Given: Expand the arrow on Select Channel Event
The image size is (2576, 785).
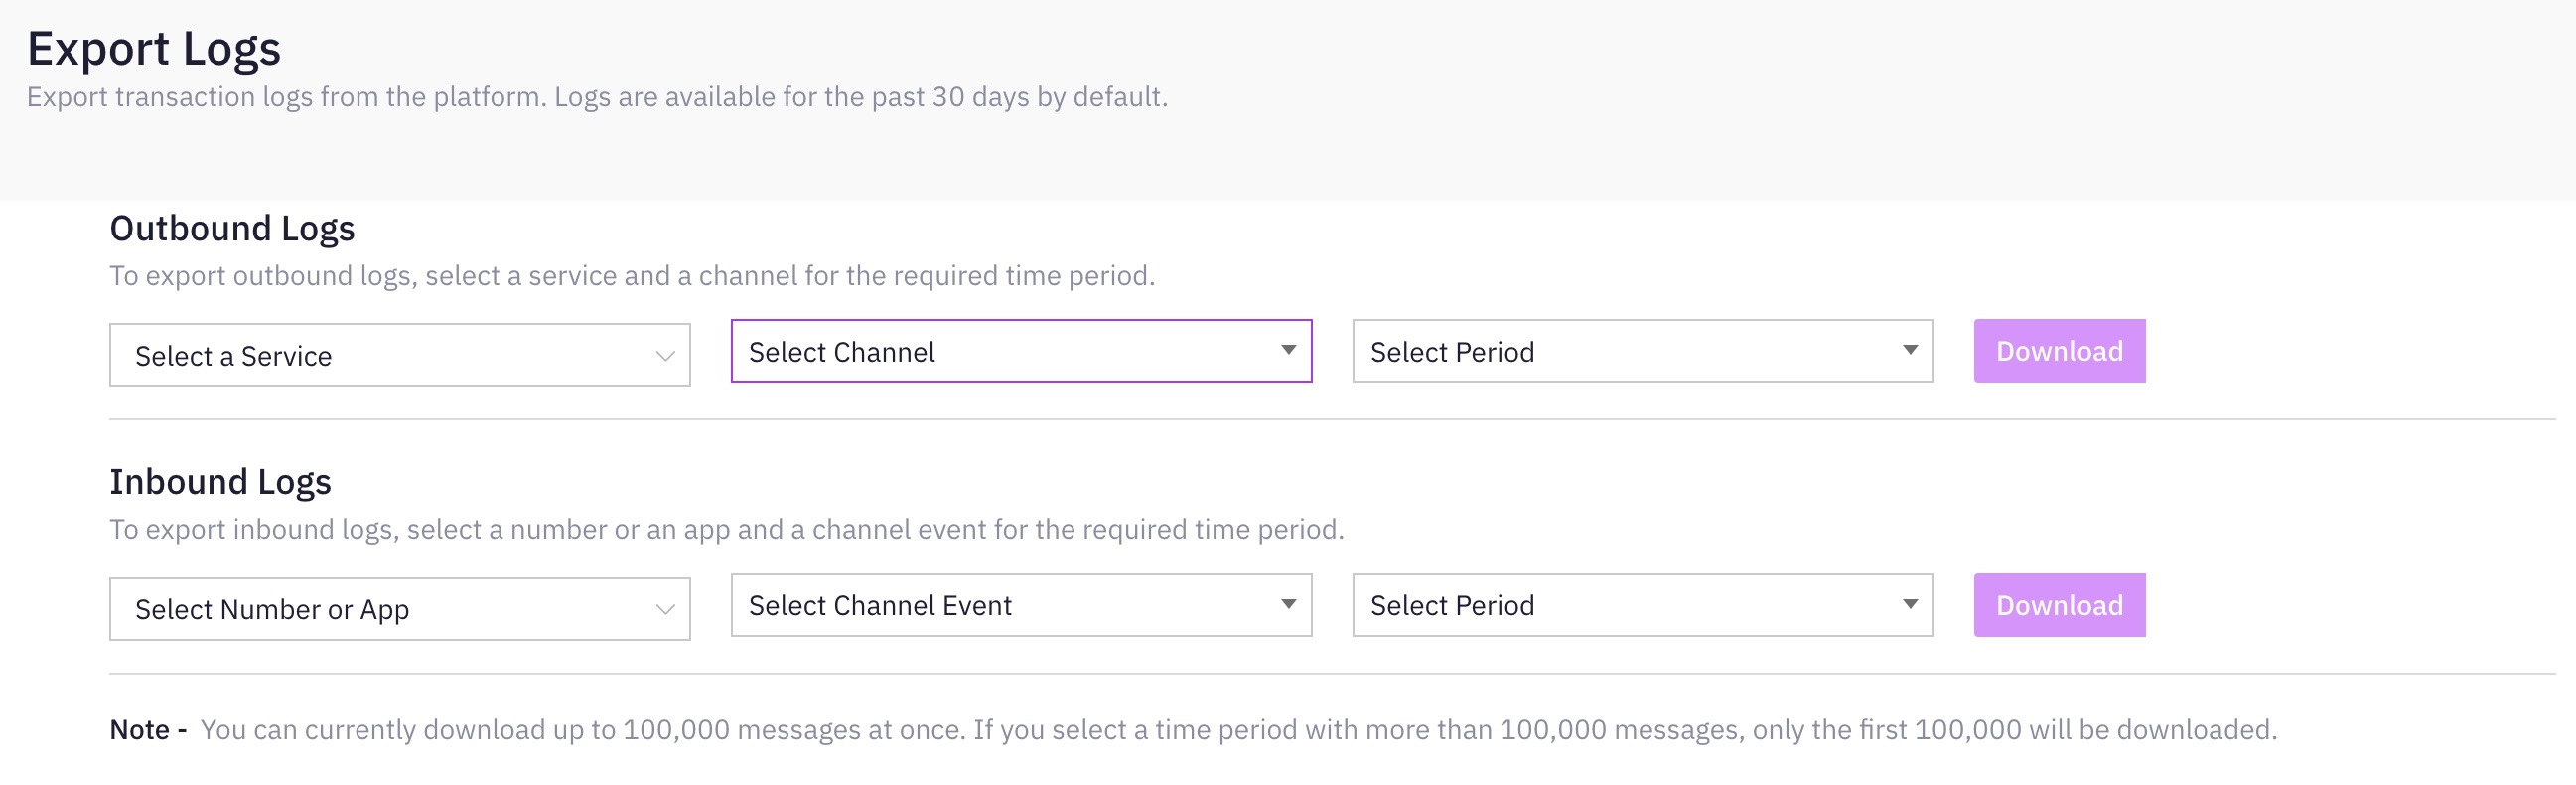Looking at the screenshot, I should pos(1290,605).
